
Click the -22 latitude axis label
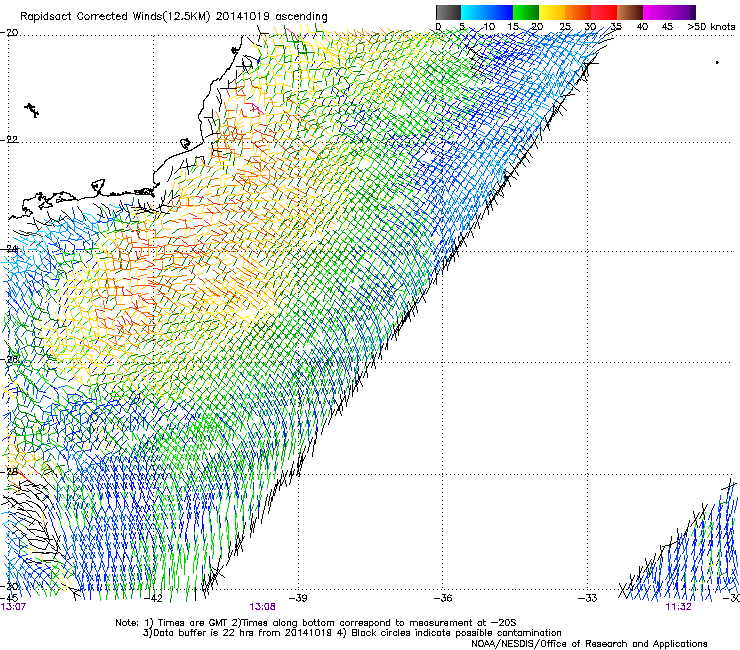[10, 140]
